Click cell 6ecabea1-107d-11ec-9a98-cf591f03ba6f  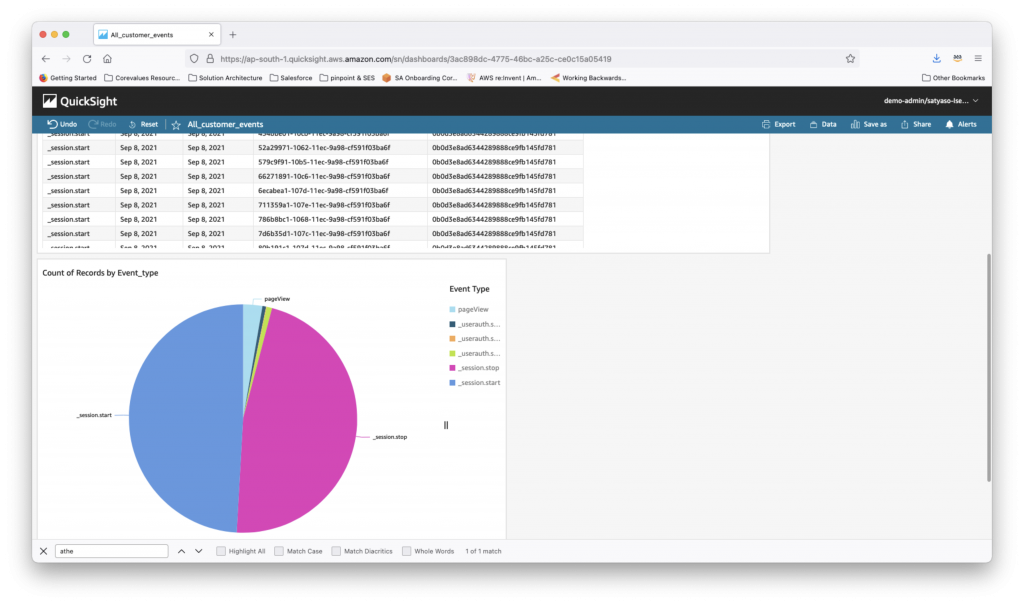(323, 191)
